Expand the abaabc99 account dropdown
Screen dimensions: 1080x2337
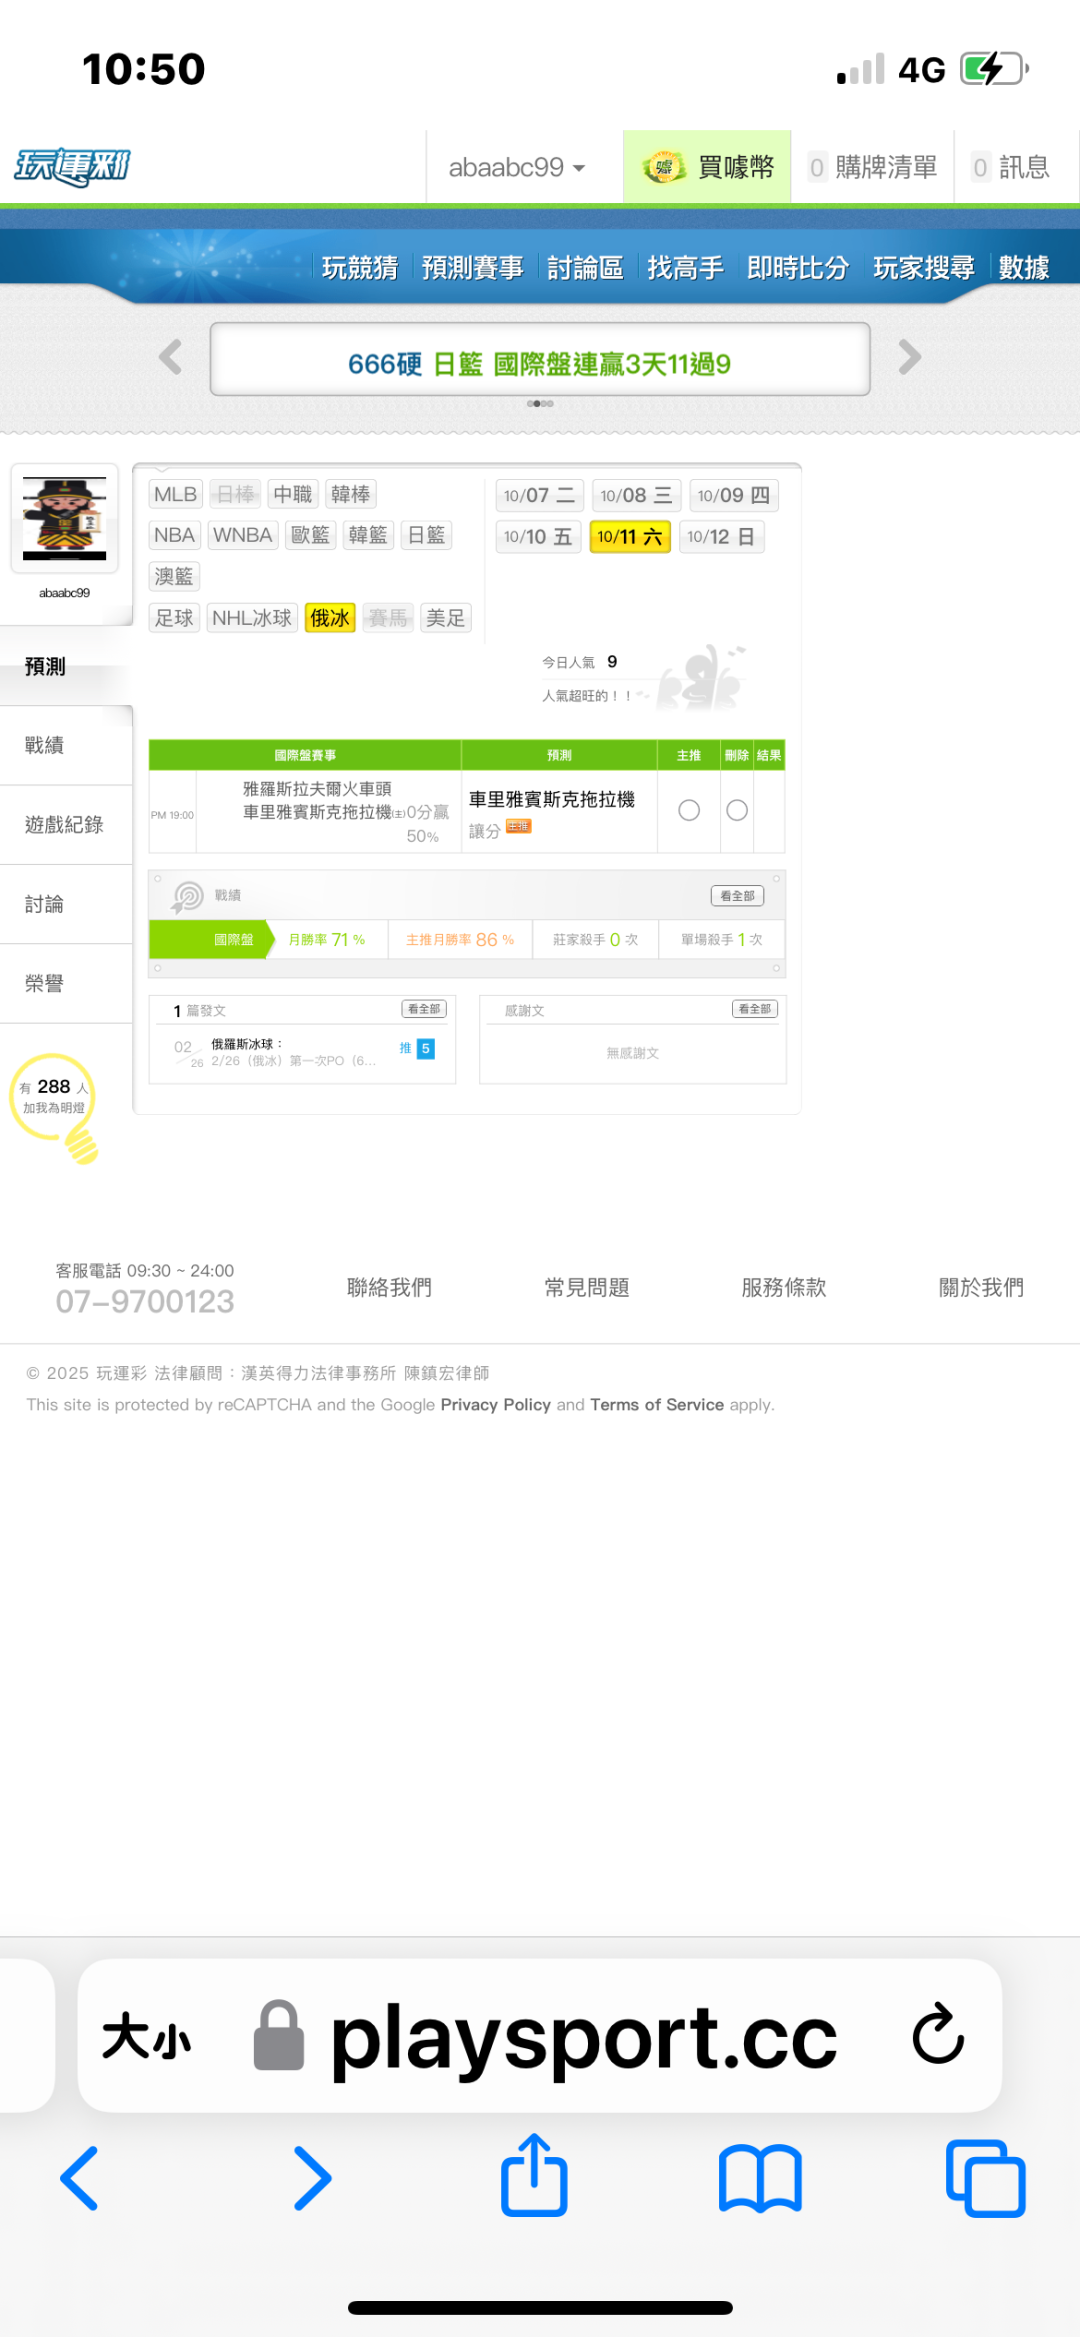tap(516, 167)
